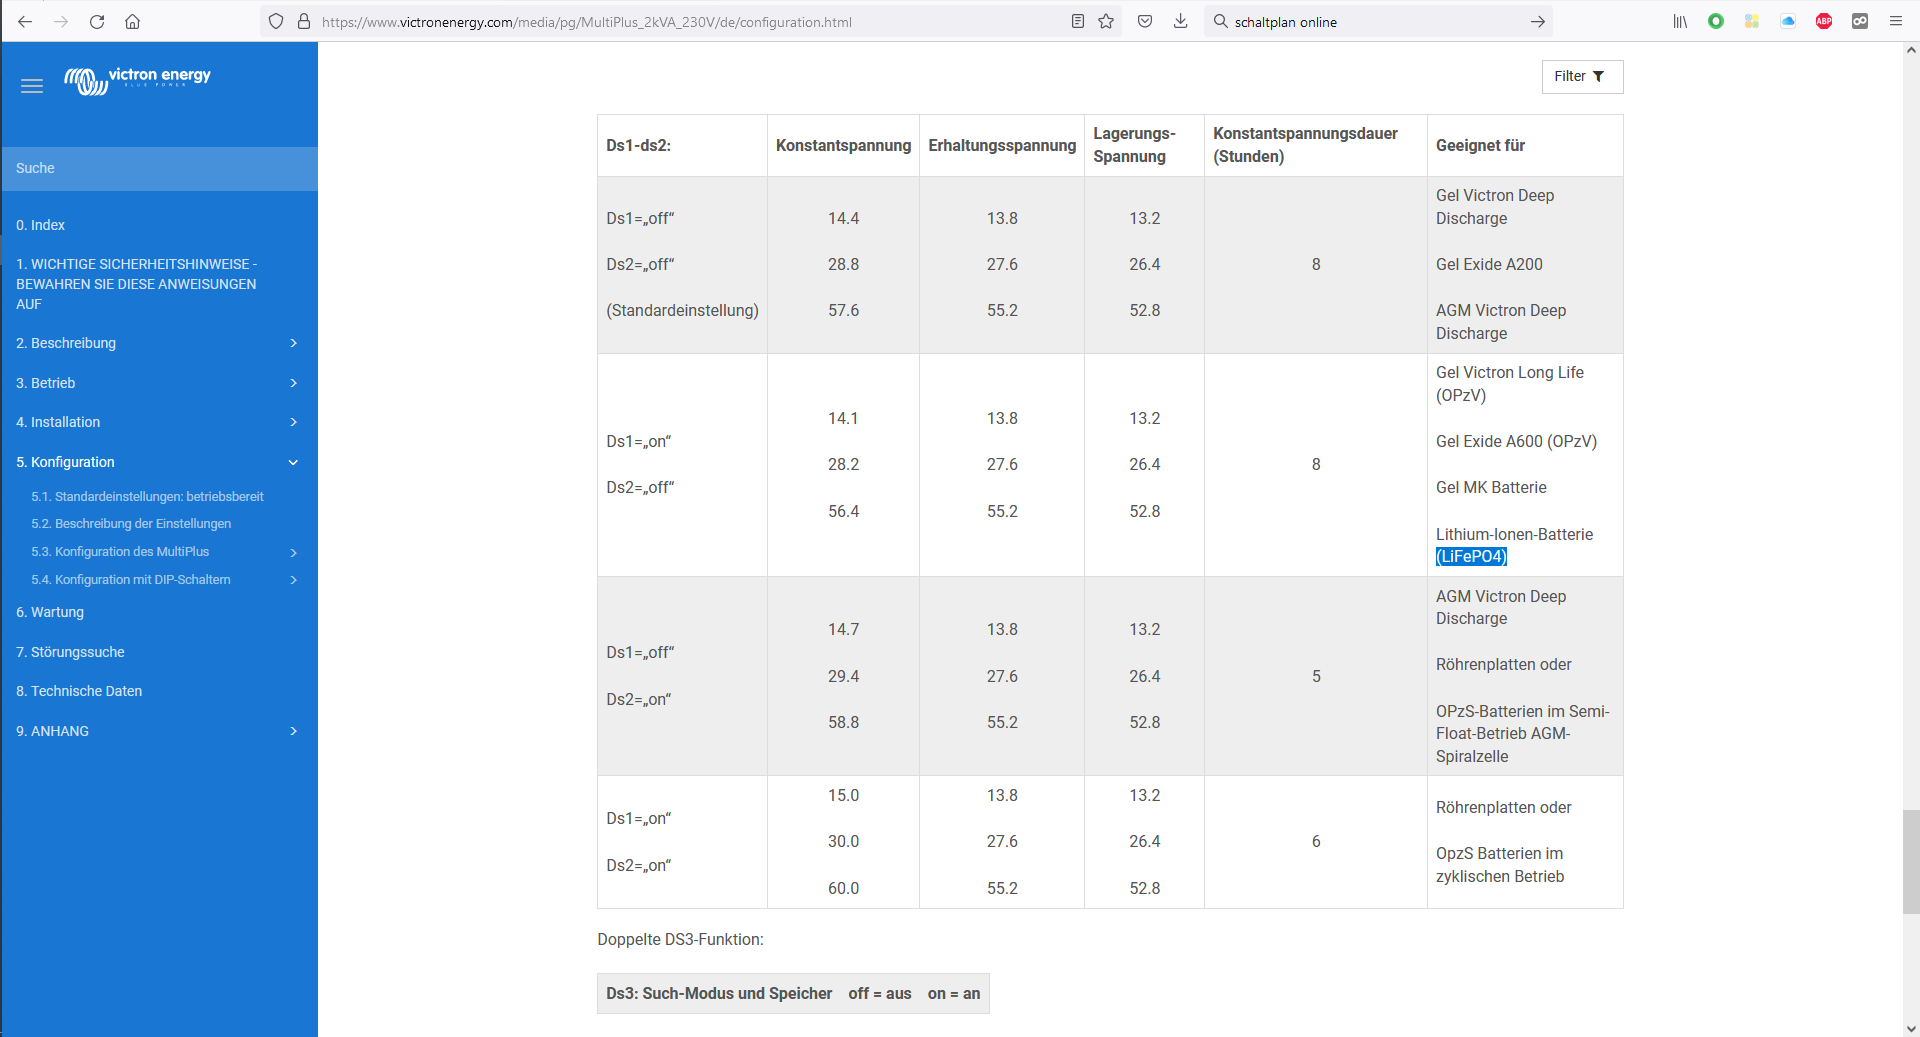Click the page vertical scrollbar thumb
Screen dimensions: 1920x1037
click(x=1911, y=862)
